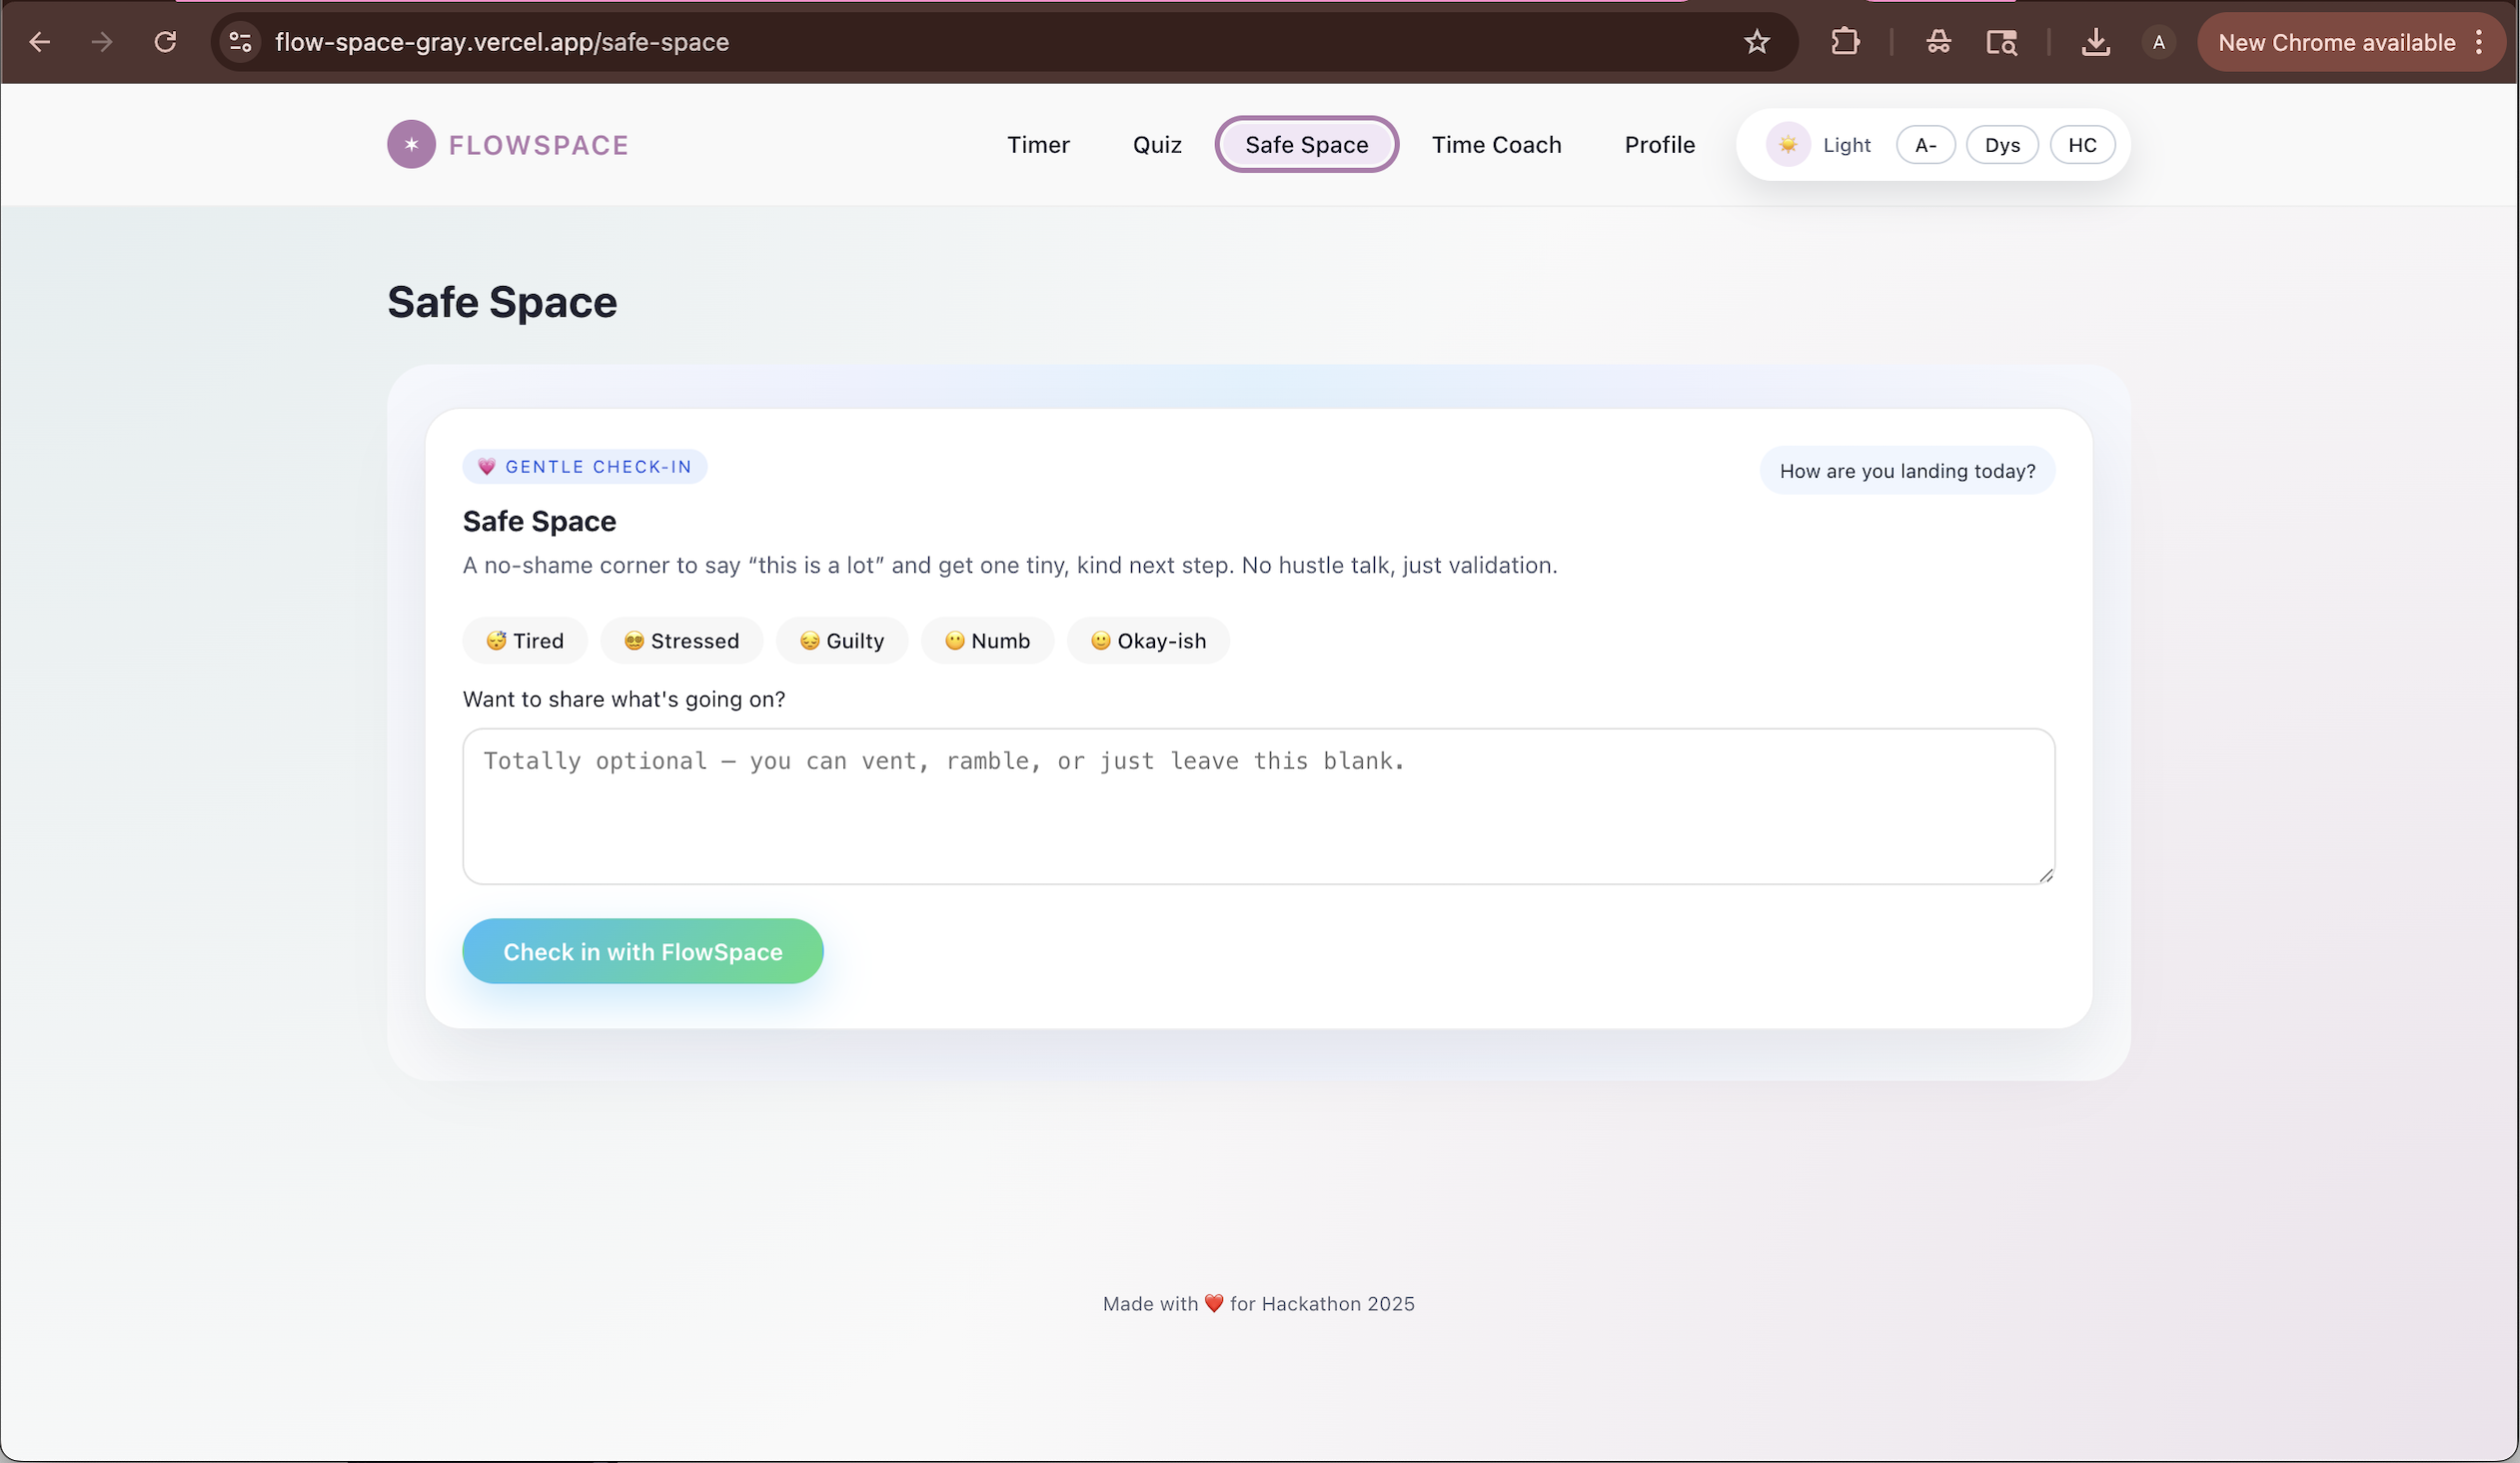
Task: Reload the page
Action: click(165, 42)
